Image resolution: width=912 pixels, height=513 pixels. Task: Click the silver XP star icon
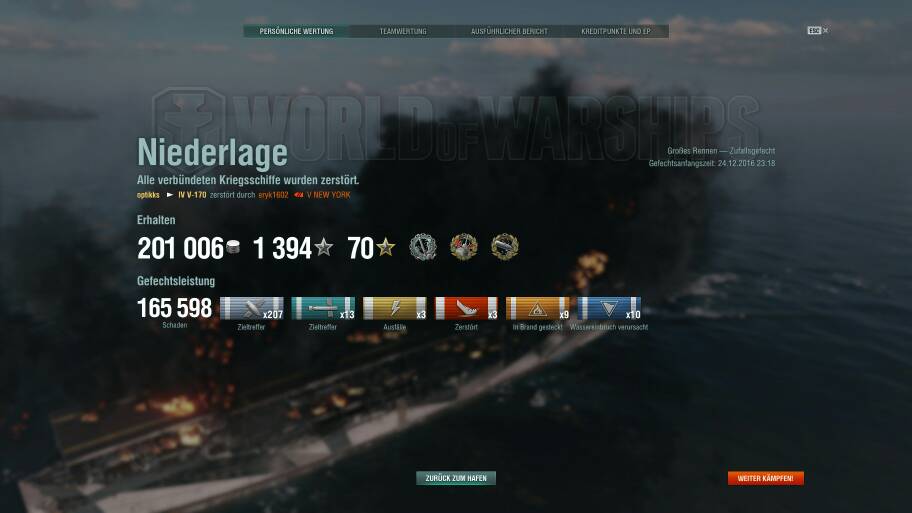point(324,247)
